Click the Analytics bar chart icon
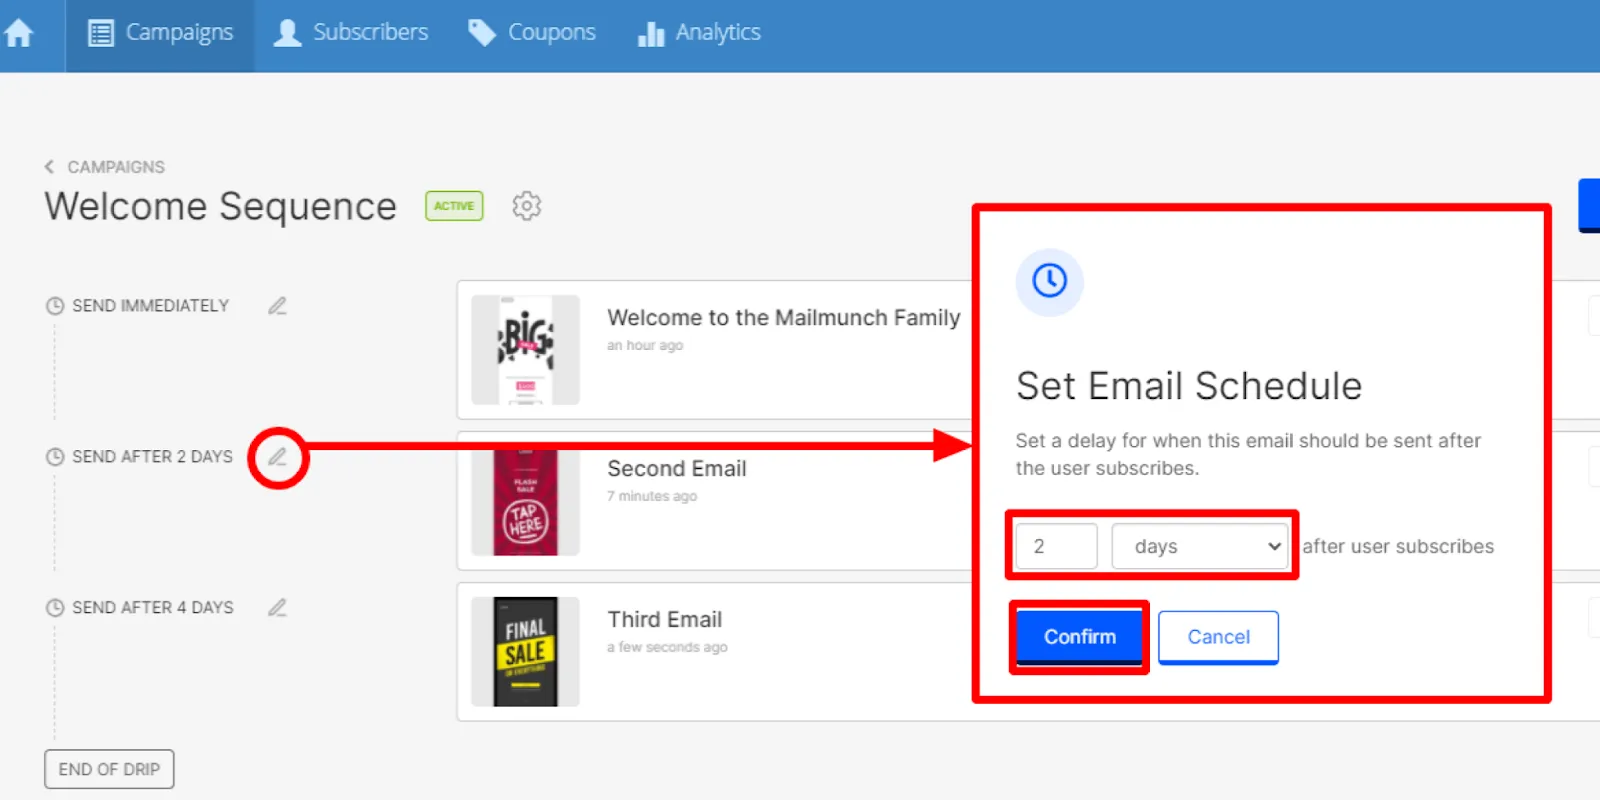1600x800 pixels. (x=651, y=34)
